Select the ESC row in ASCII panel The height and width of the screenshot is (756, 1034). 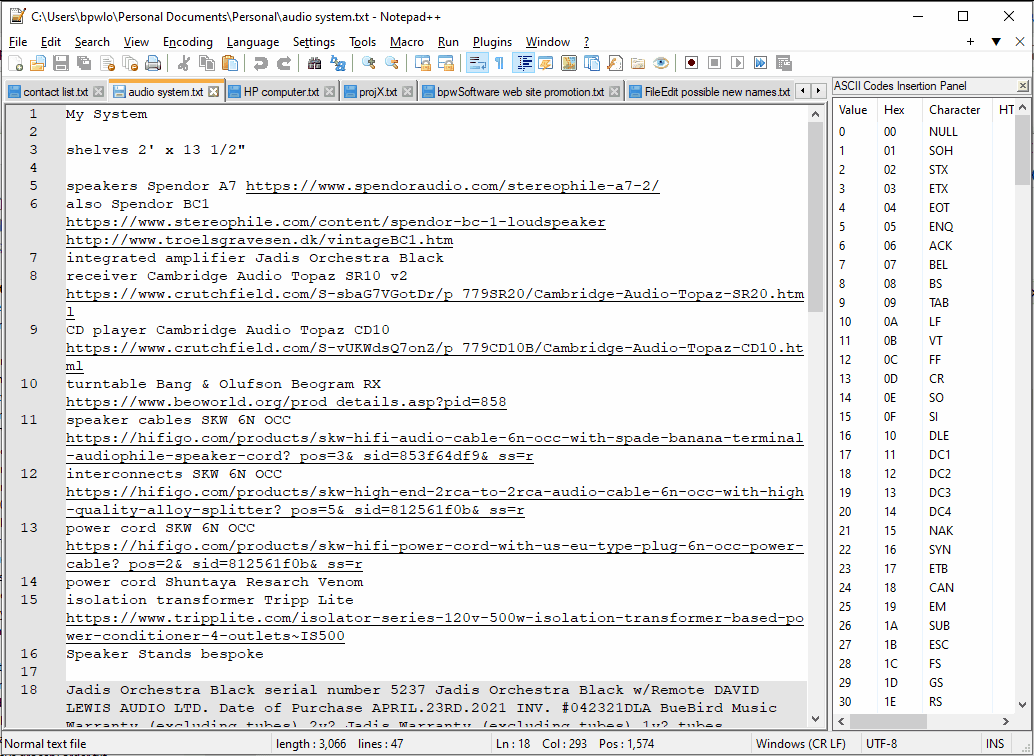tap(923, 645)
